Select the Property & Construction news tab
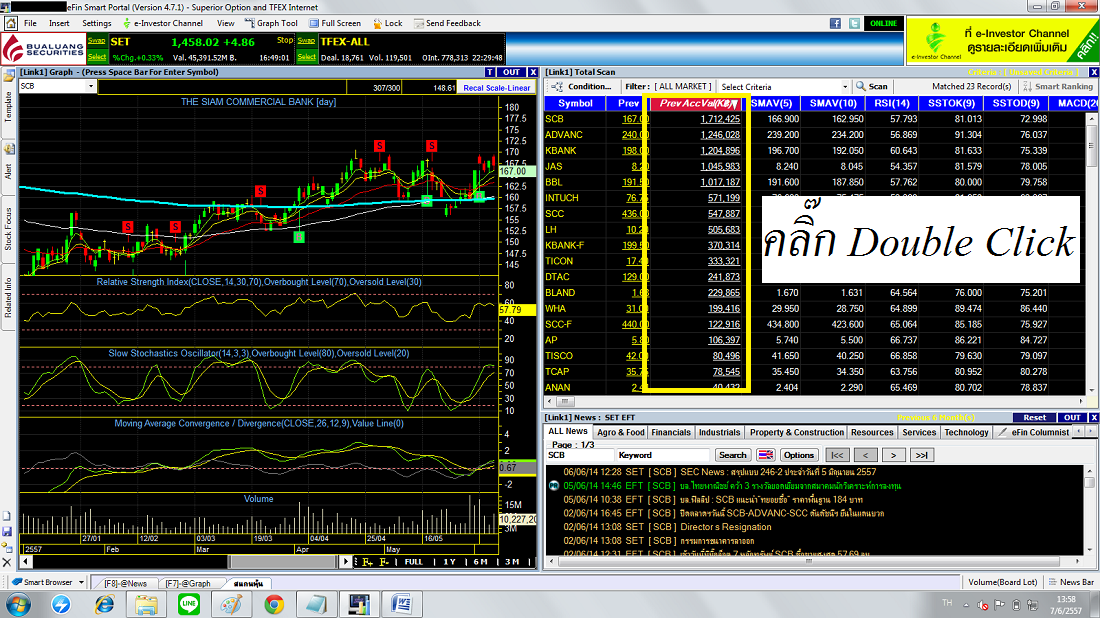 pyautogui.click(x=796, y=433)
